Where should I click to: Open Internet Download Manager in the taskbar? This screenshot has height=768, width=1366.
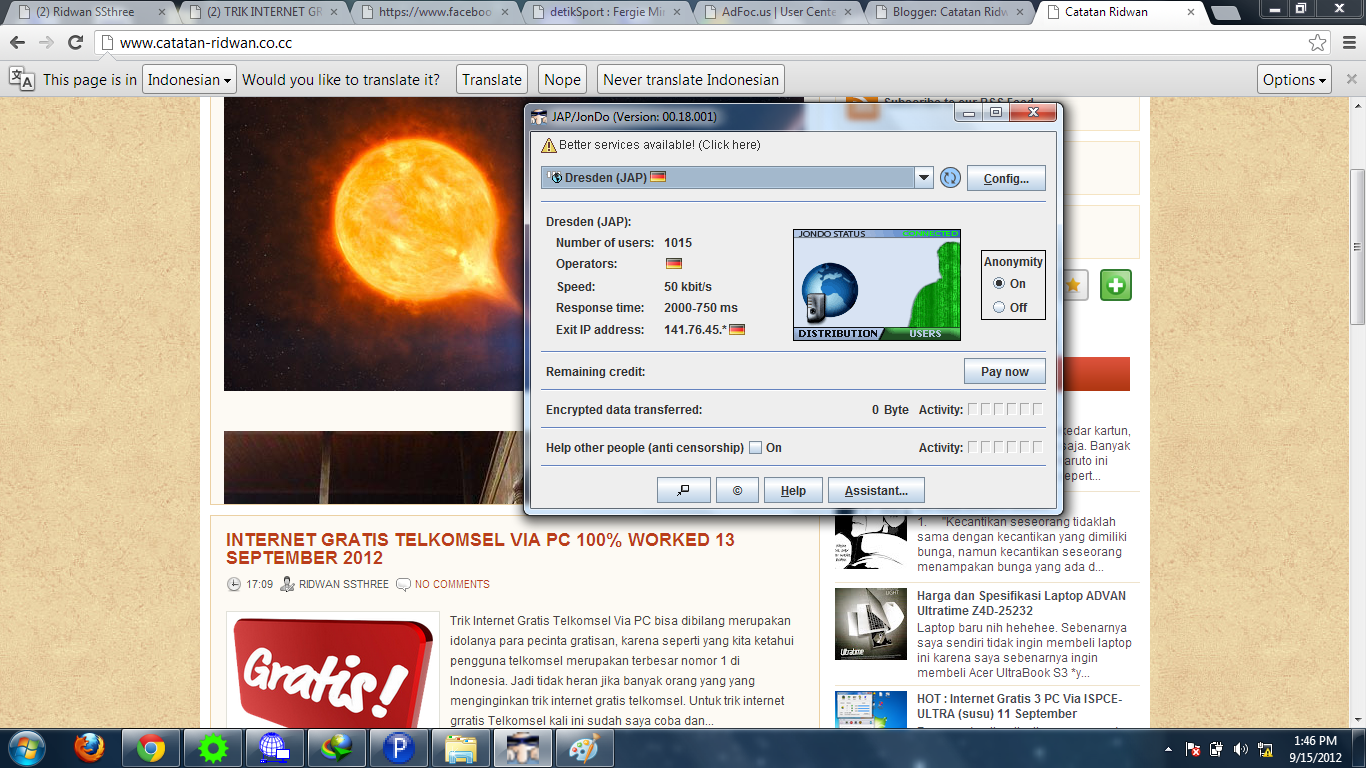click(336, 748)
